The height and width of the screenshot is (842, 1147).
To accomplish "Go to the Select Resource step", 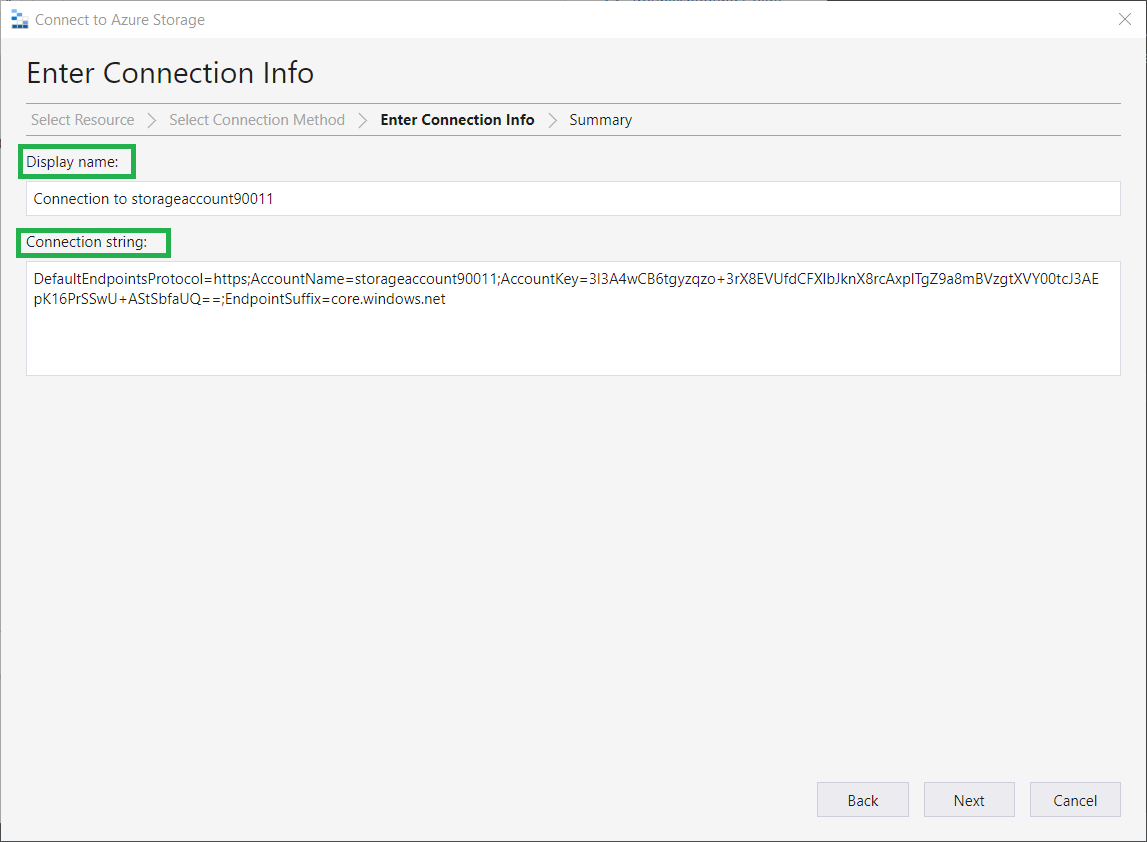I will tap(83, 120).
